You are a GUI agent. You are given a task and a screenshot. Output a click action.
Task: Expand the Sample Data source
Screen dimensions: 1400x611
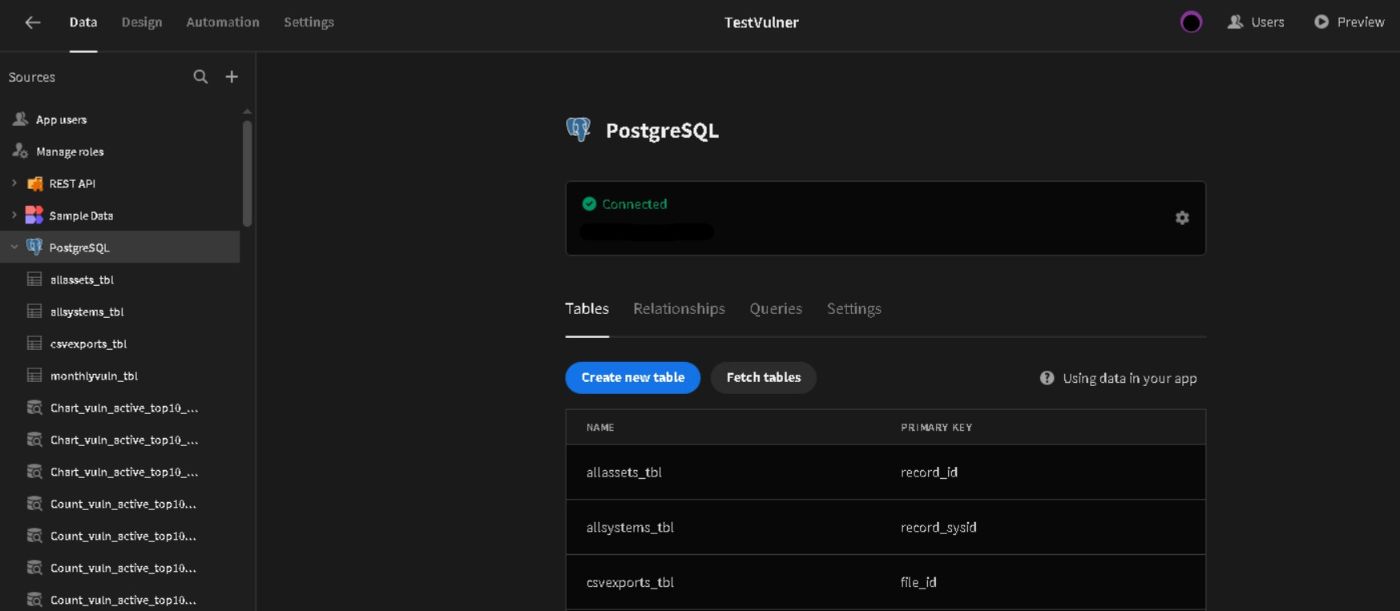coord(14,216)
